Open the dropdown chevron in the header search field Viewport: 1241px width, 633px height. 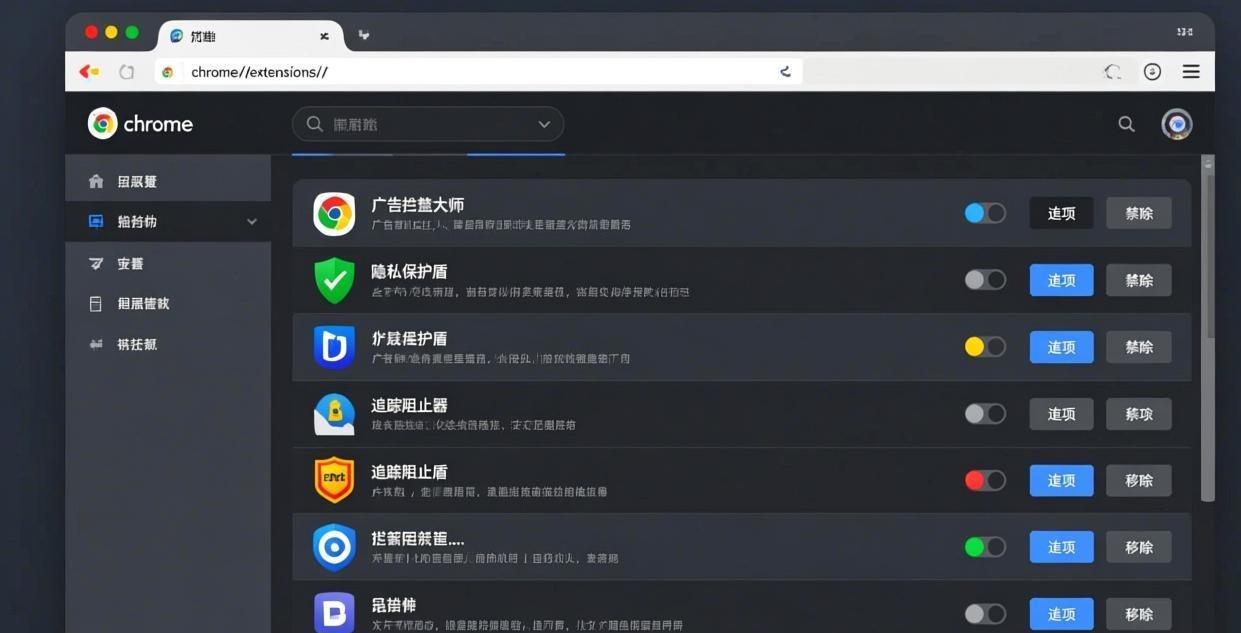[x=544, y=124]
